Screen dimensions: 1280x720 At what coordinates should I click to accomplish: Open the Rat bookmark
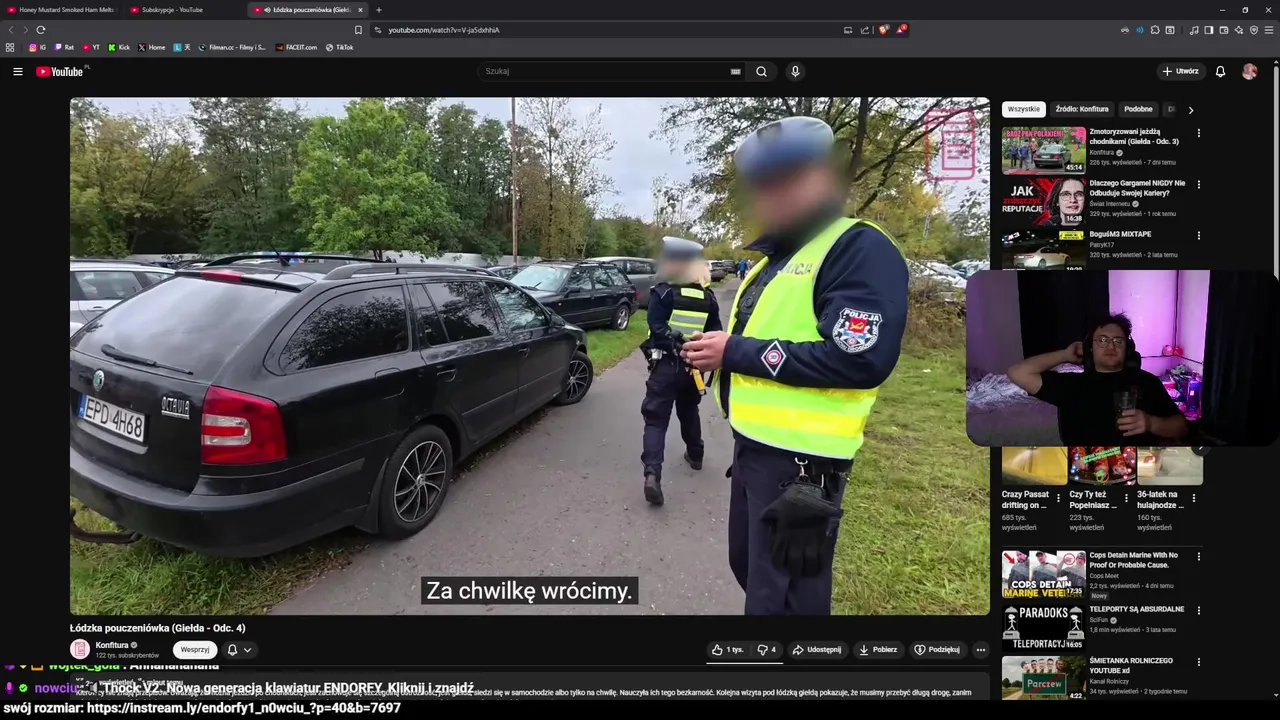tap(64, 47)
